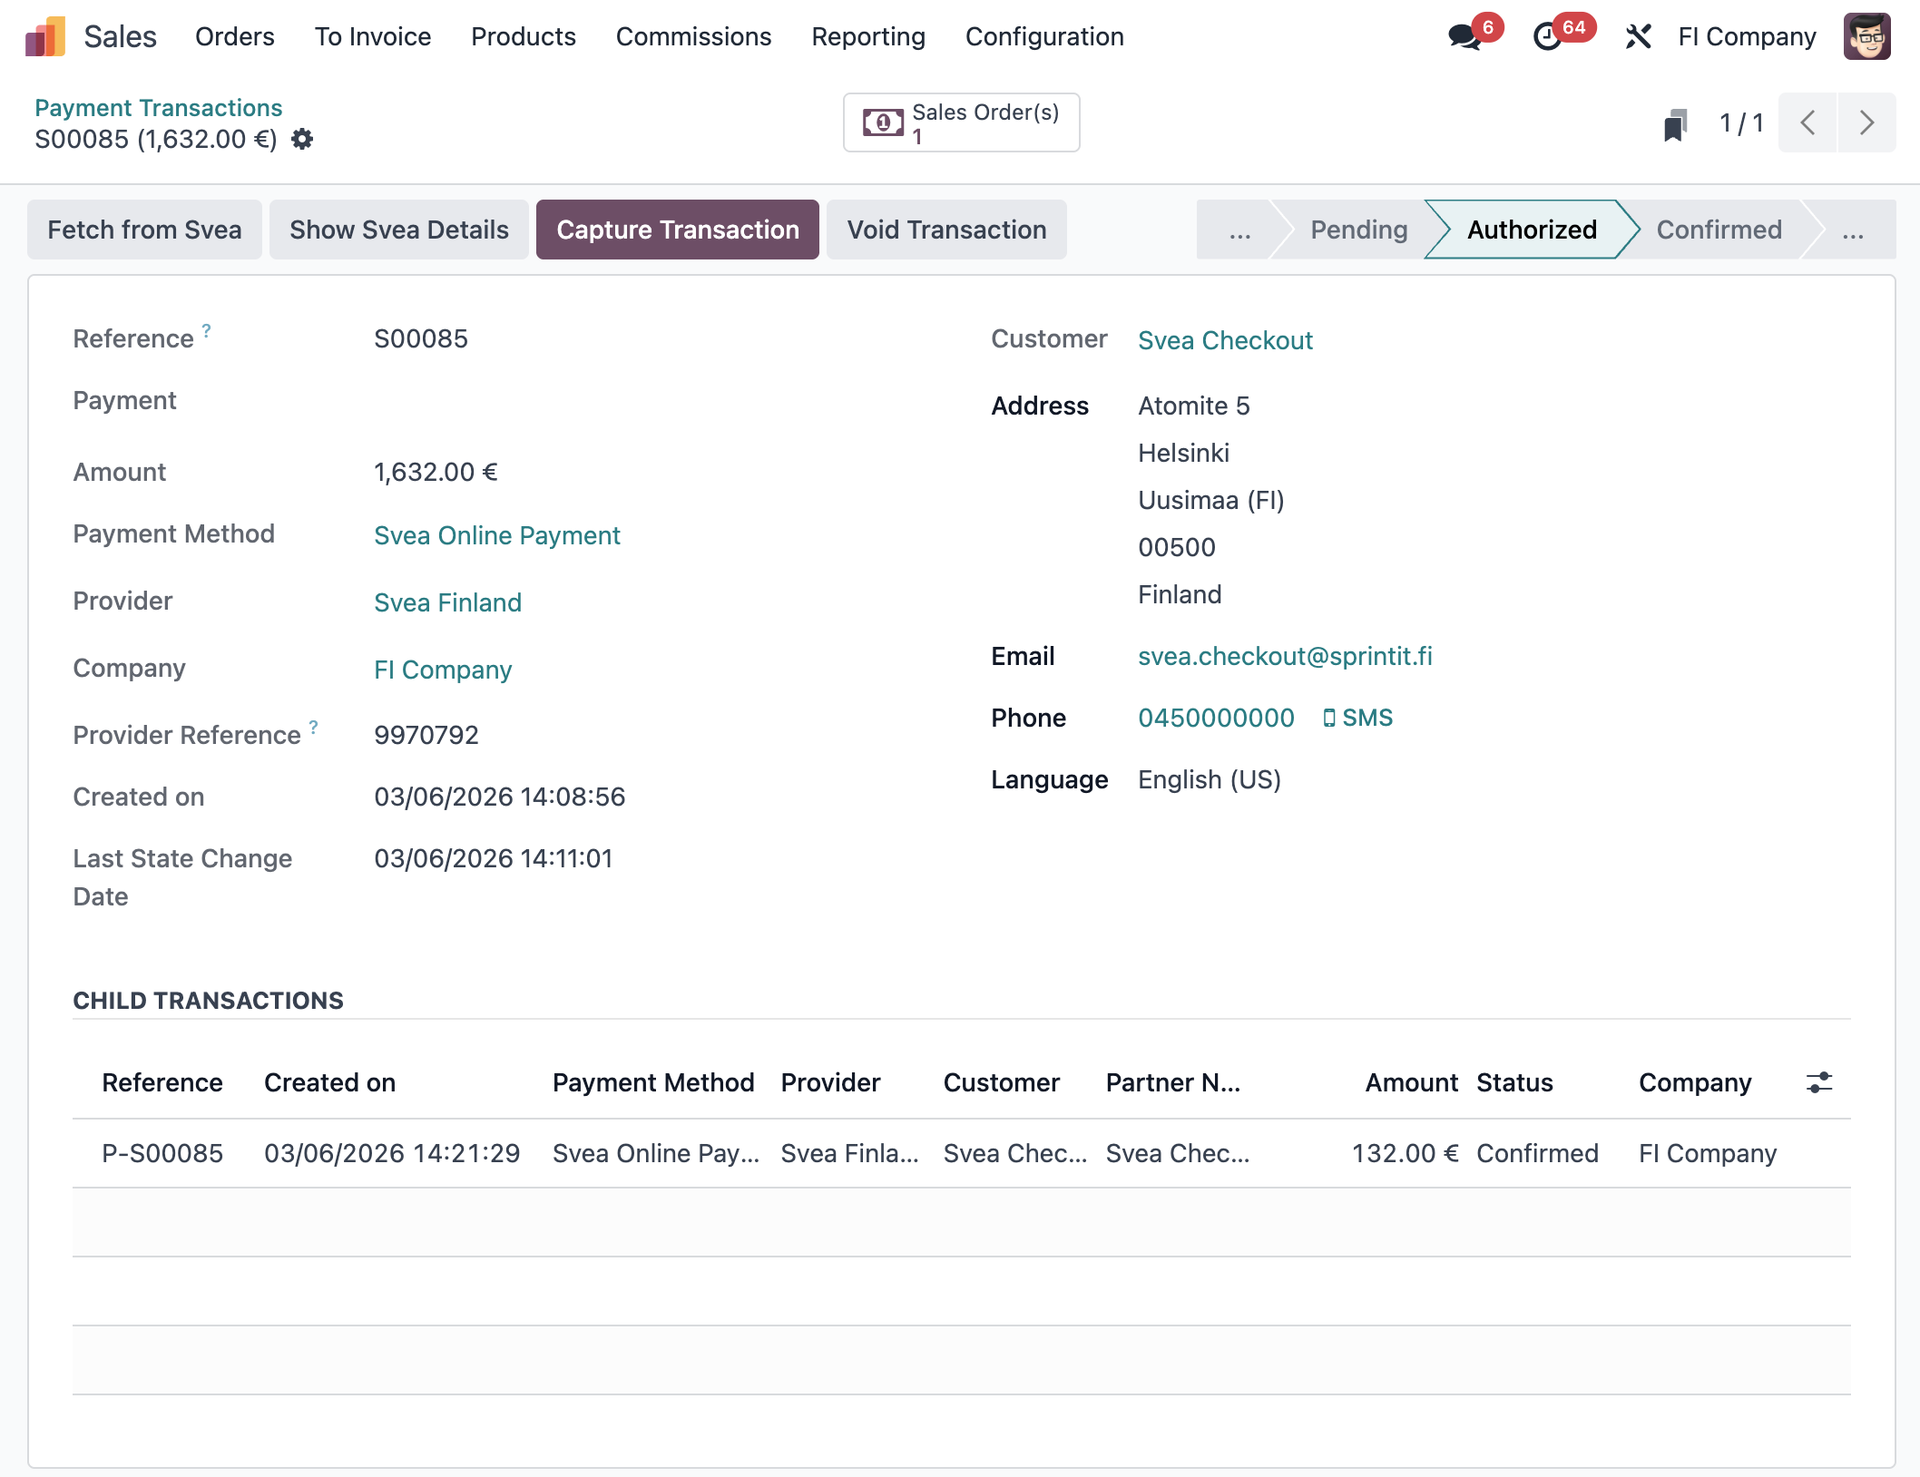Viewport: 1920px width, 1477px height.
Task: Expand the leading hidden statuses ellipsis
Action: point(1240,230)
